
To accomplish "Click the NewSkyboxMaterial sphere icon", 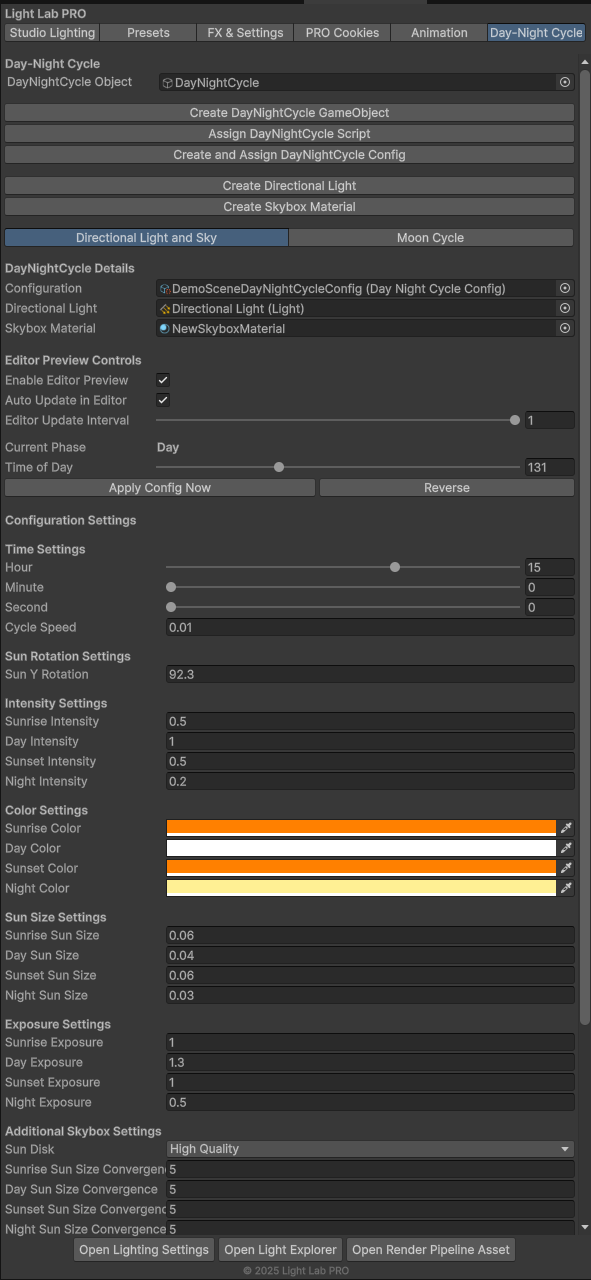I will [165, 328].
